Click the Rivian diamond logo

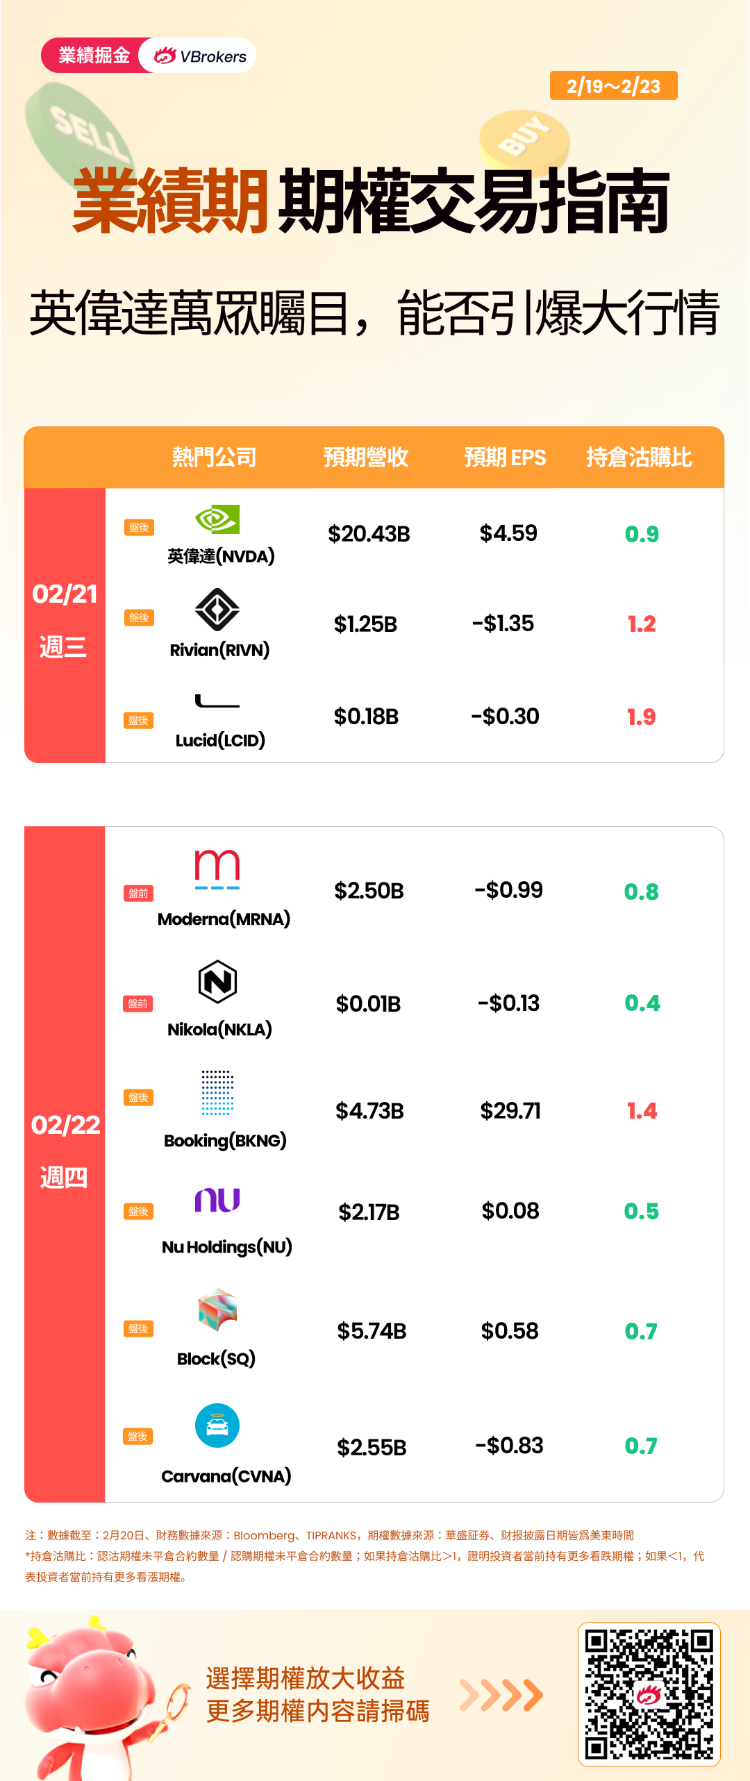217,610
